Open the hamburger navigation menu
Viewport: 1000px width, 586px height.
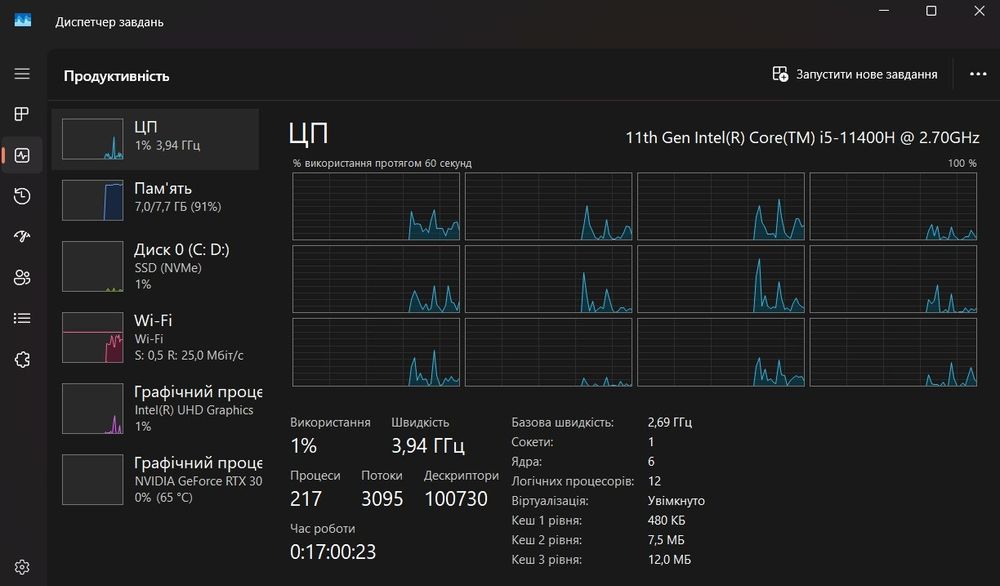tap(22, 73)
